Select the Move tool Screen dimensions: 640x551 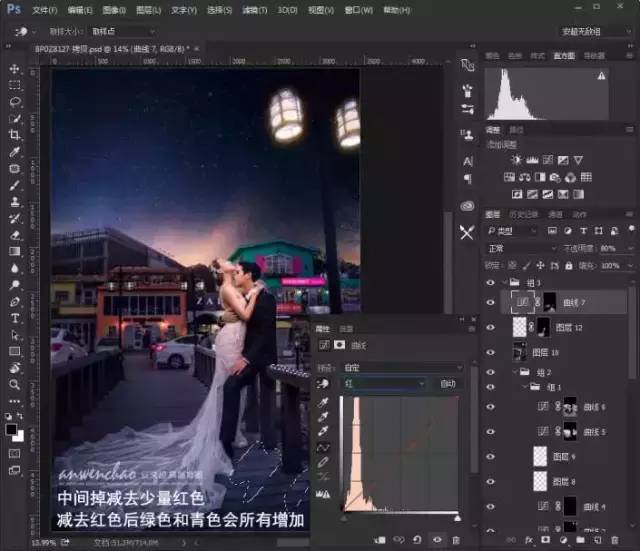15,69
